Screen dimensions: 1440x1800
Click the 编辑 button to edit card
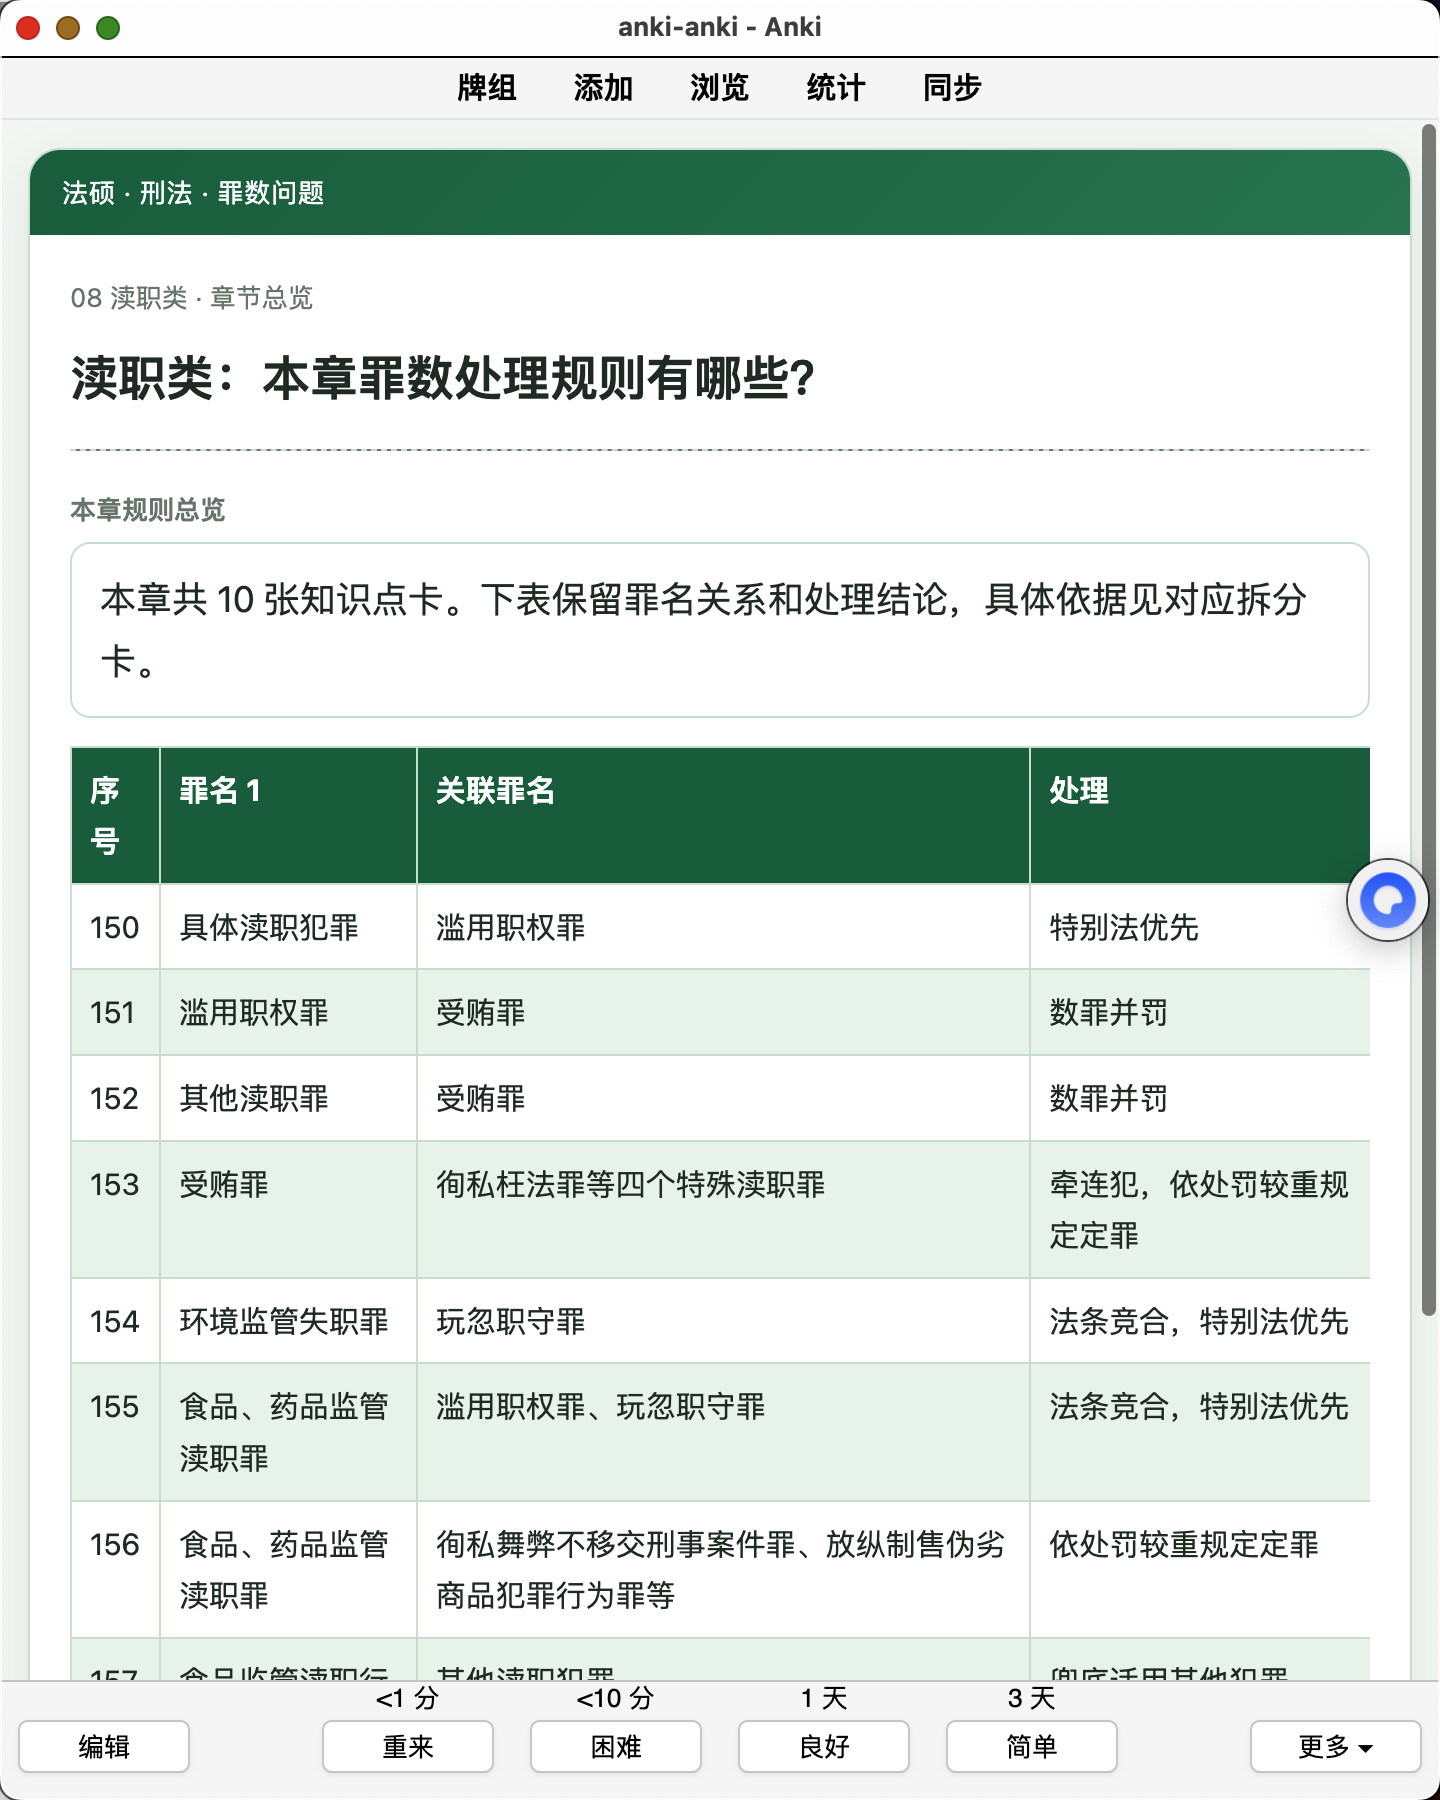pyautogui.click(x=104, y=1746)
